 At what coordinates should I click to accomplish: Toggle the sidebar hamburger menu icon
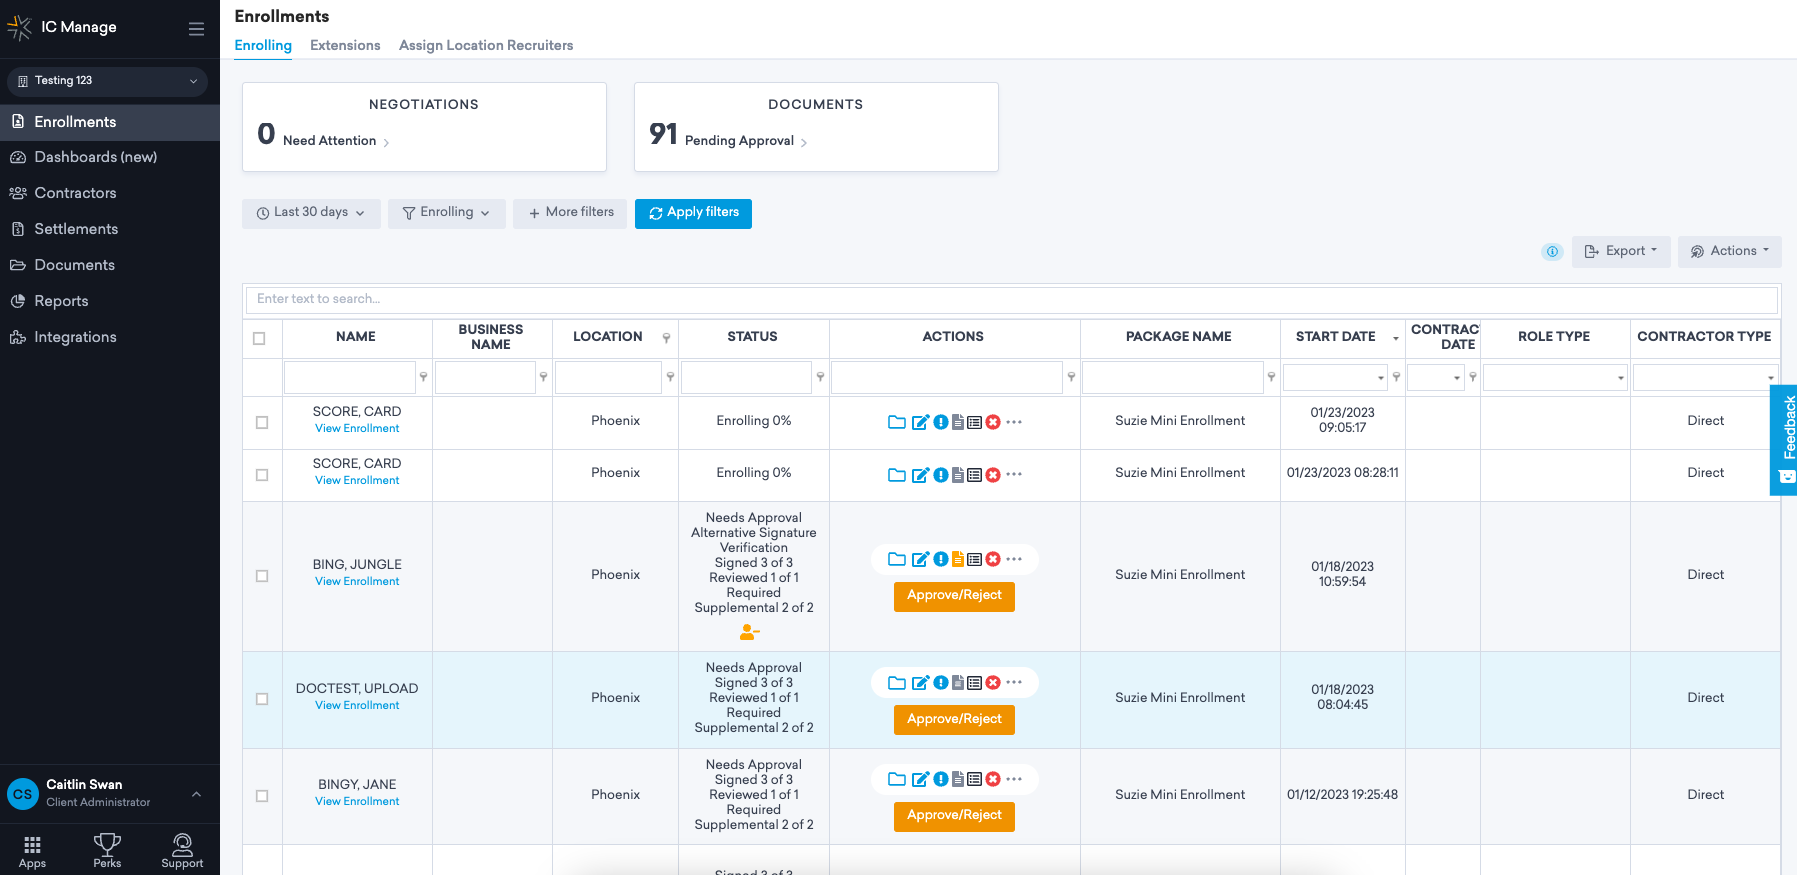pyautogui.click(x=196, y=29)
